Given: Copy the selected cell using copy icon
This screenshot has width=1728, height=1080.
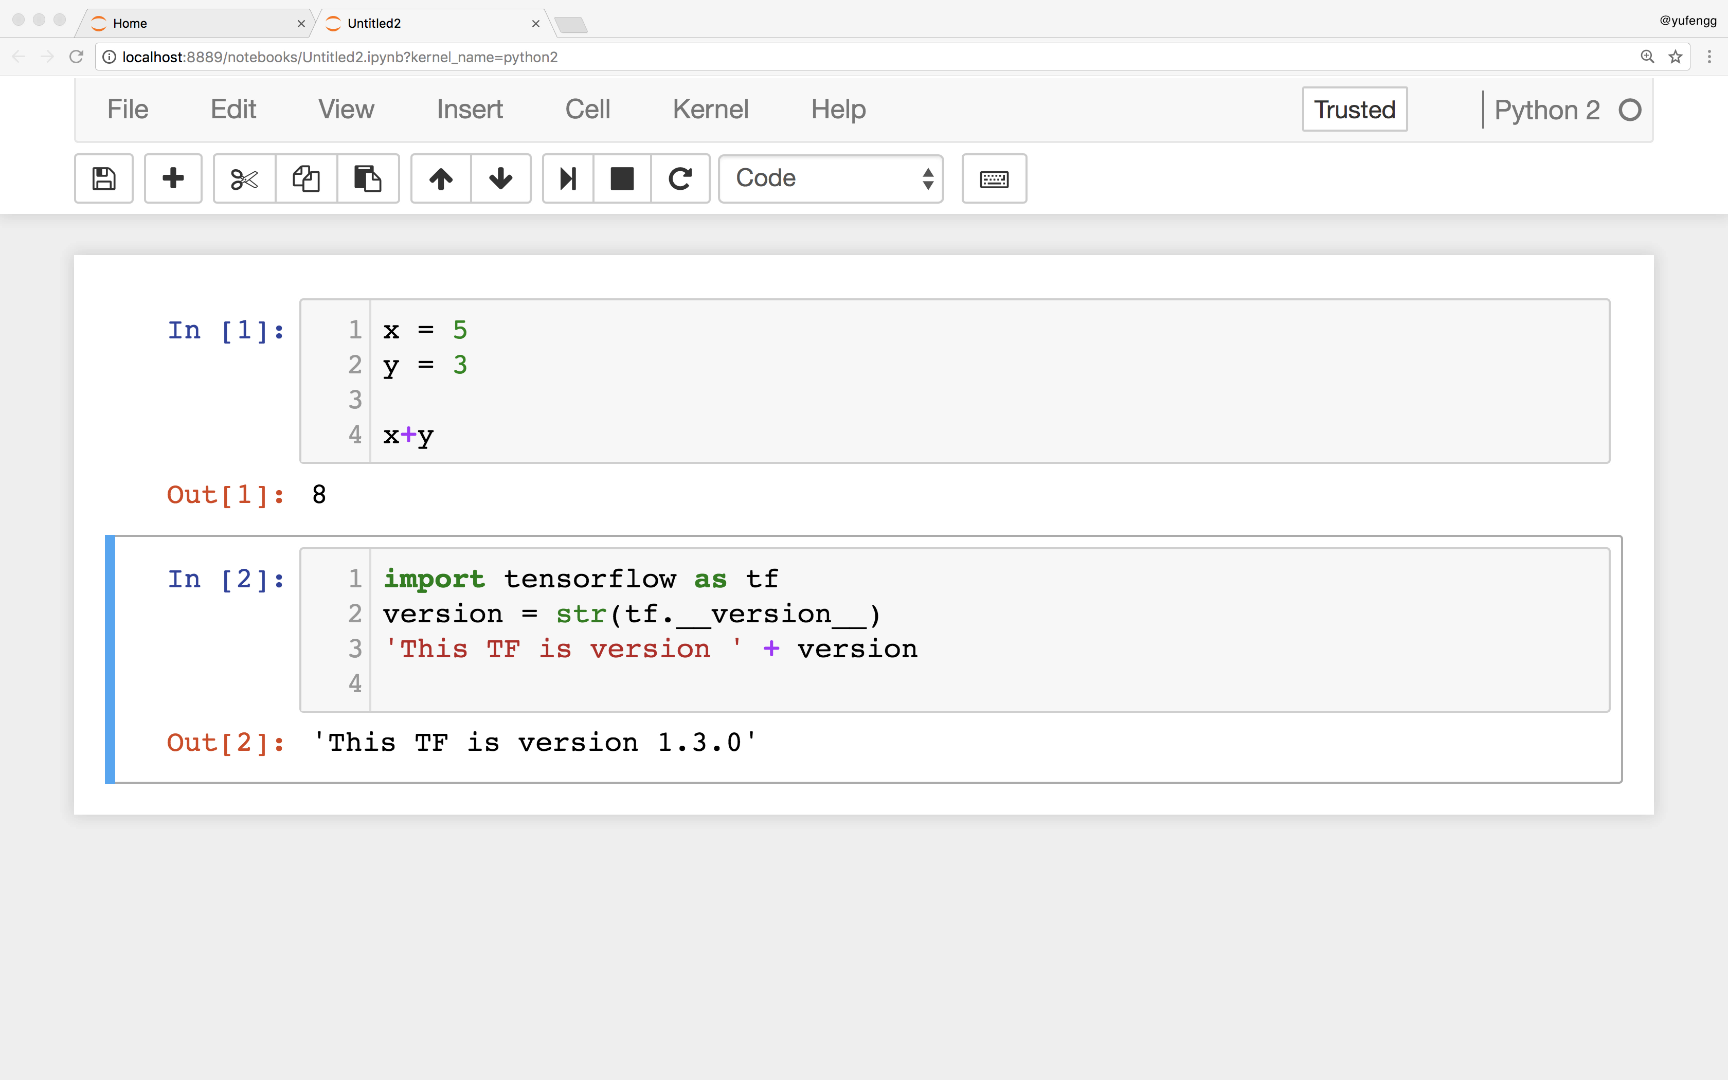Looking at the screenshot, I should (x=306, y=178).
